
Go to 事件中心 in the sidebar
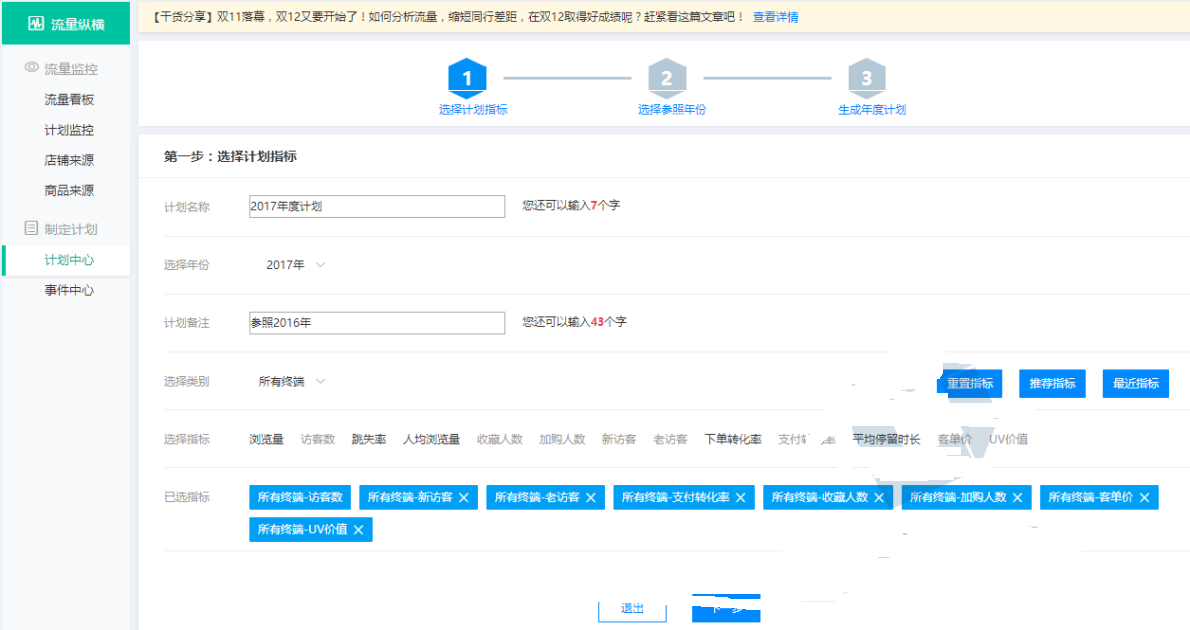click(x=69, y=290)
